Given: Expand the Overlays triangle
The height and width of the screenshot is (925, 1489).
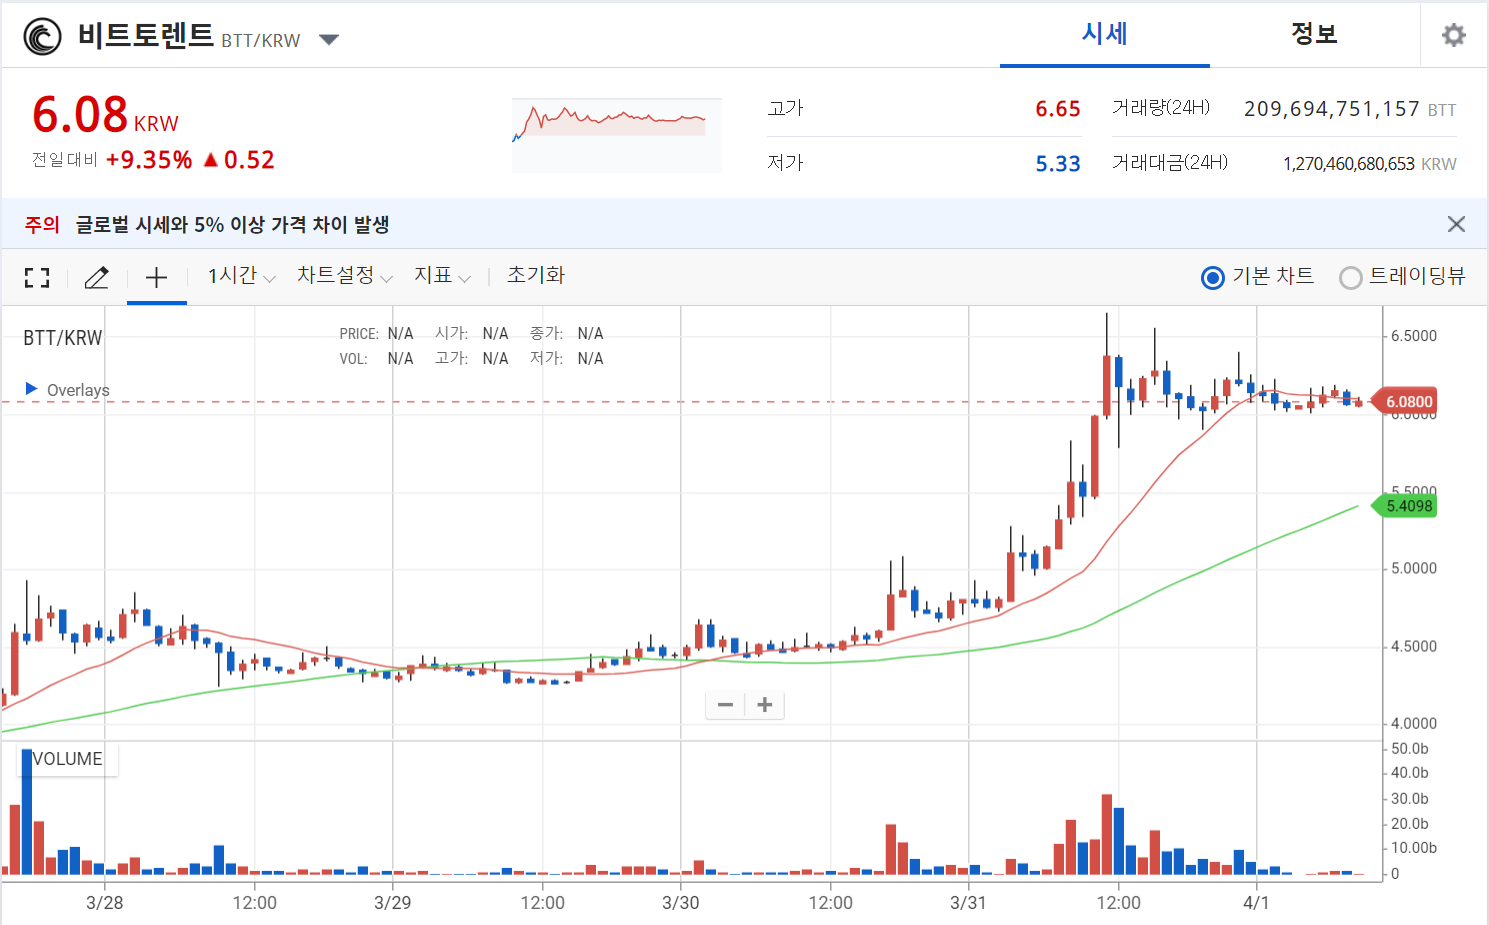Looking at the screenshot, I should pyautogui.click(x=31, y=389).
